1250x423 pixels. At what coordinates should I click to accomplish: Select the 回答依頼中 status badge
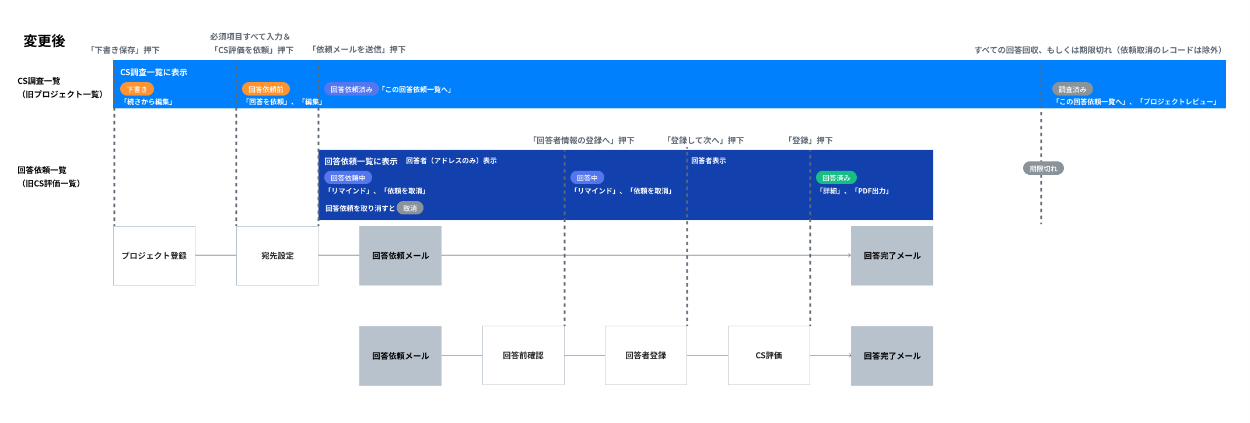point(348,178)
